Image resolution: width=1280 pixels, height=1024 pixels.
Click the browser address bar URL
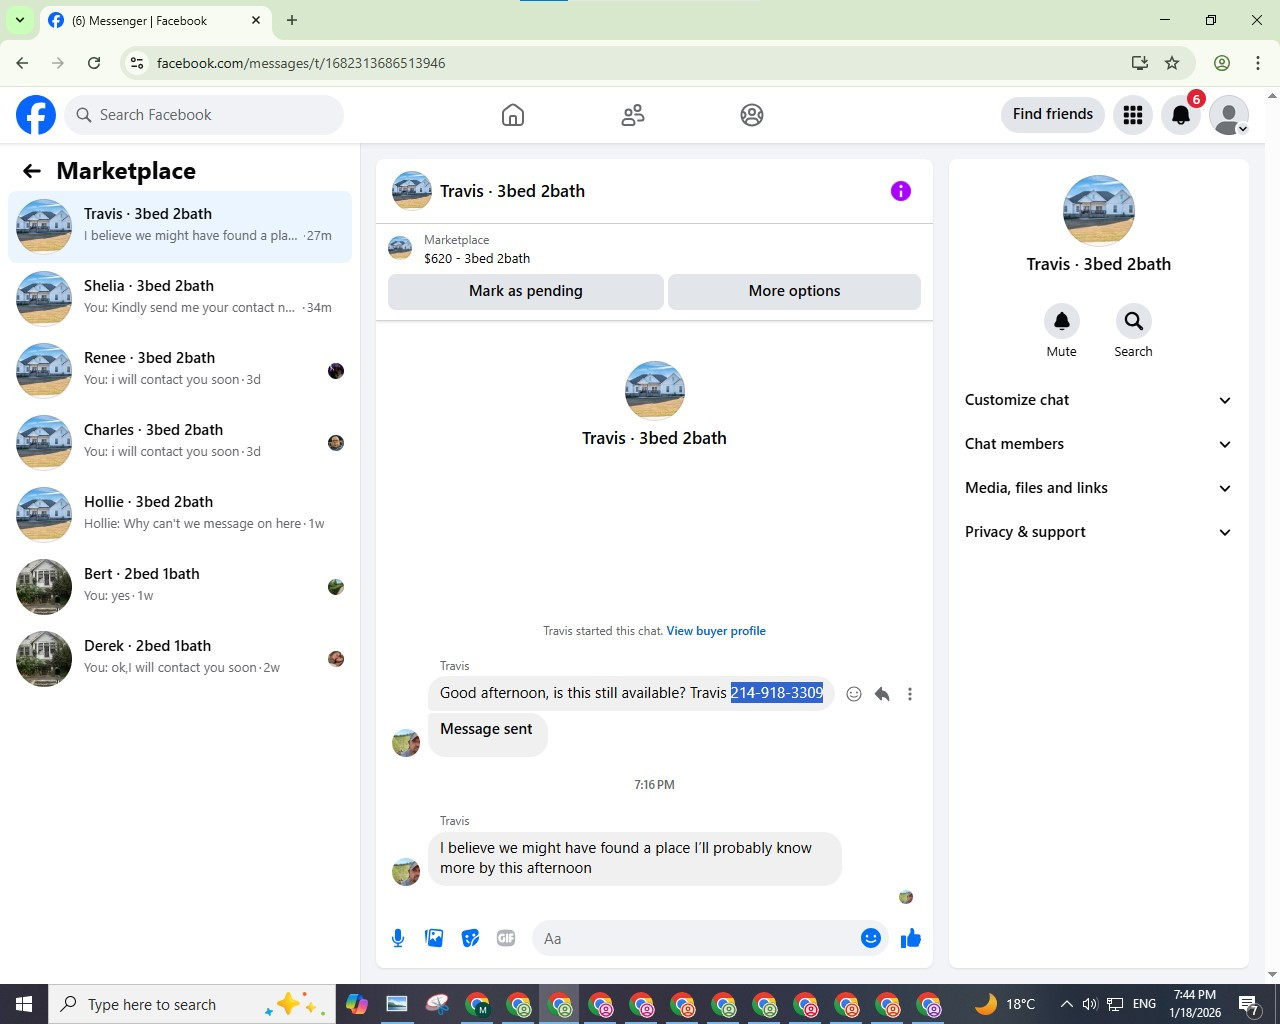301,63
